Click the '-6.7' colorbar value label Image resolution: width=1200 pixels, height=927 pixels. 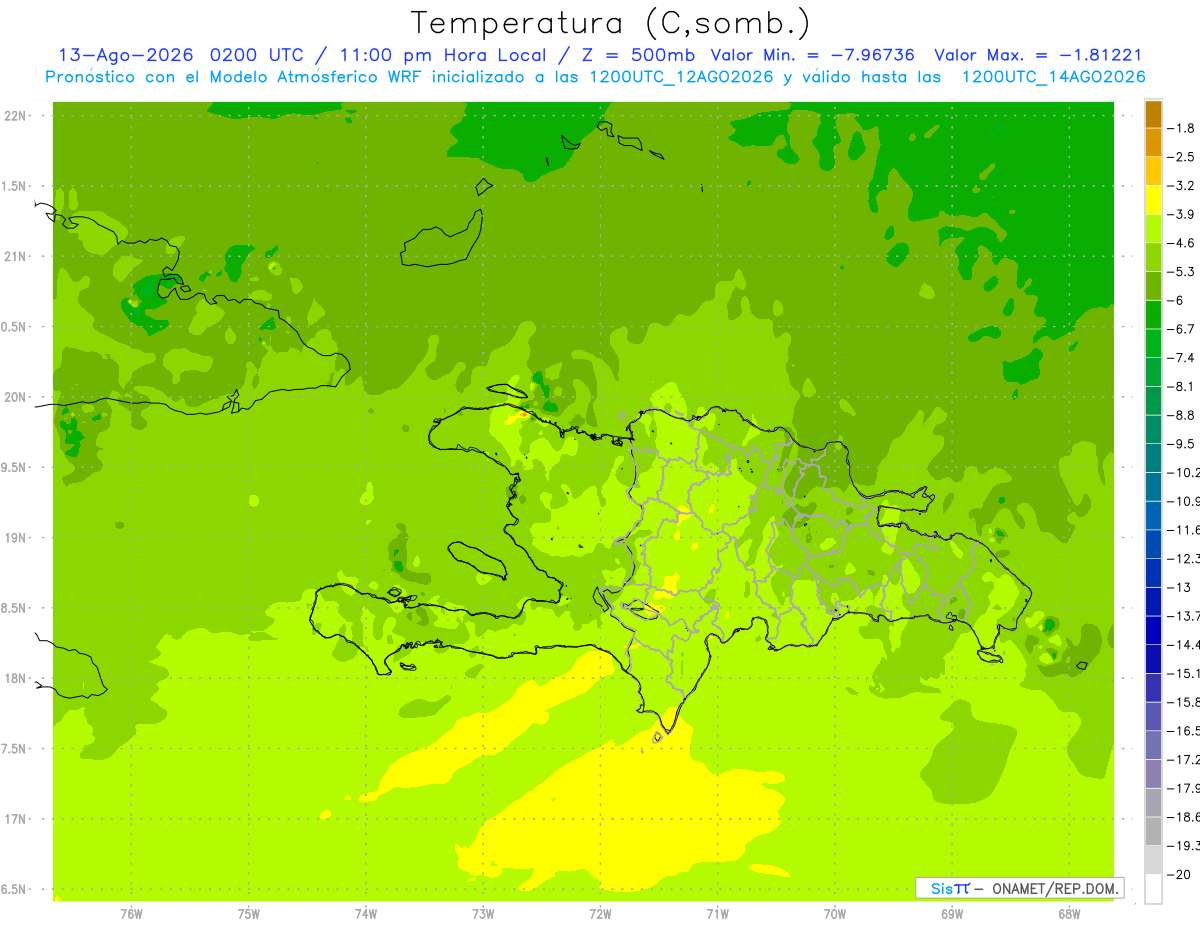(1181, 329)
